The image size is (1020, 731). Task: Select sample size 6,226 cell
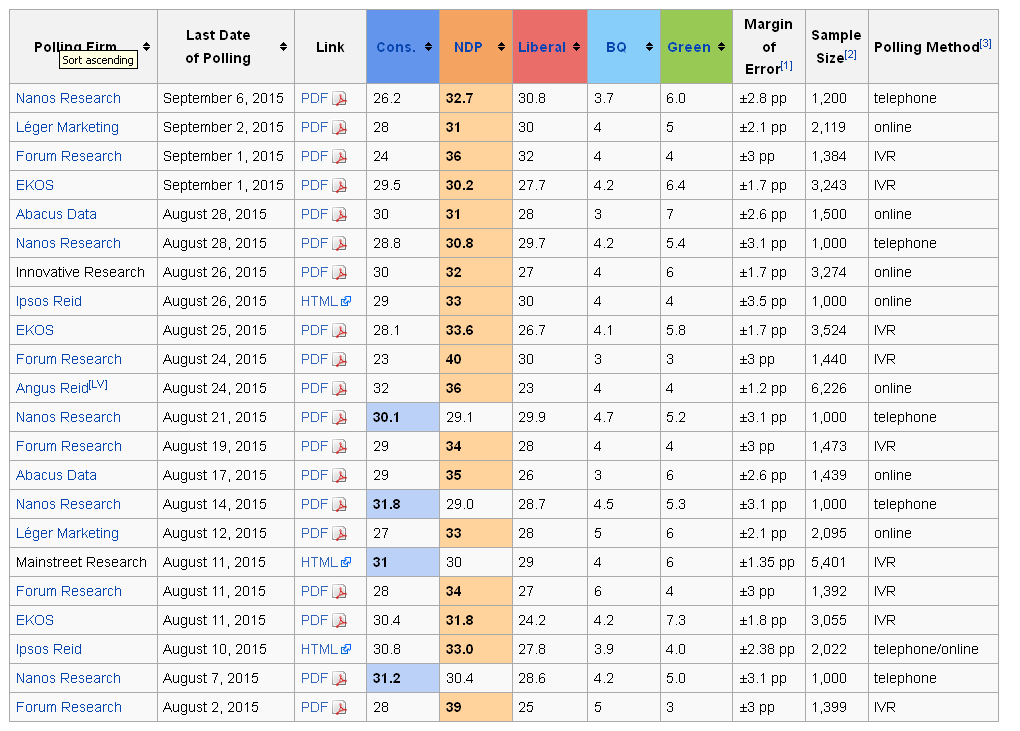click(x=837, y=388)
